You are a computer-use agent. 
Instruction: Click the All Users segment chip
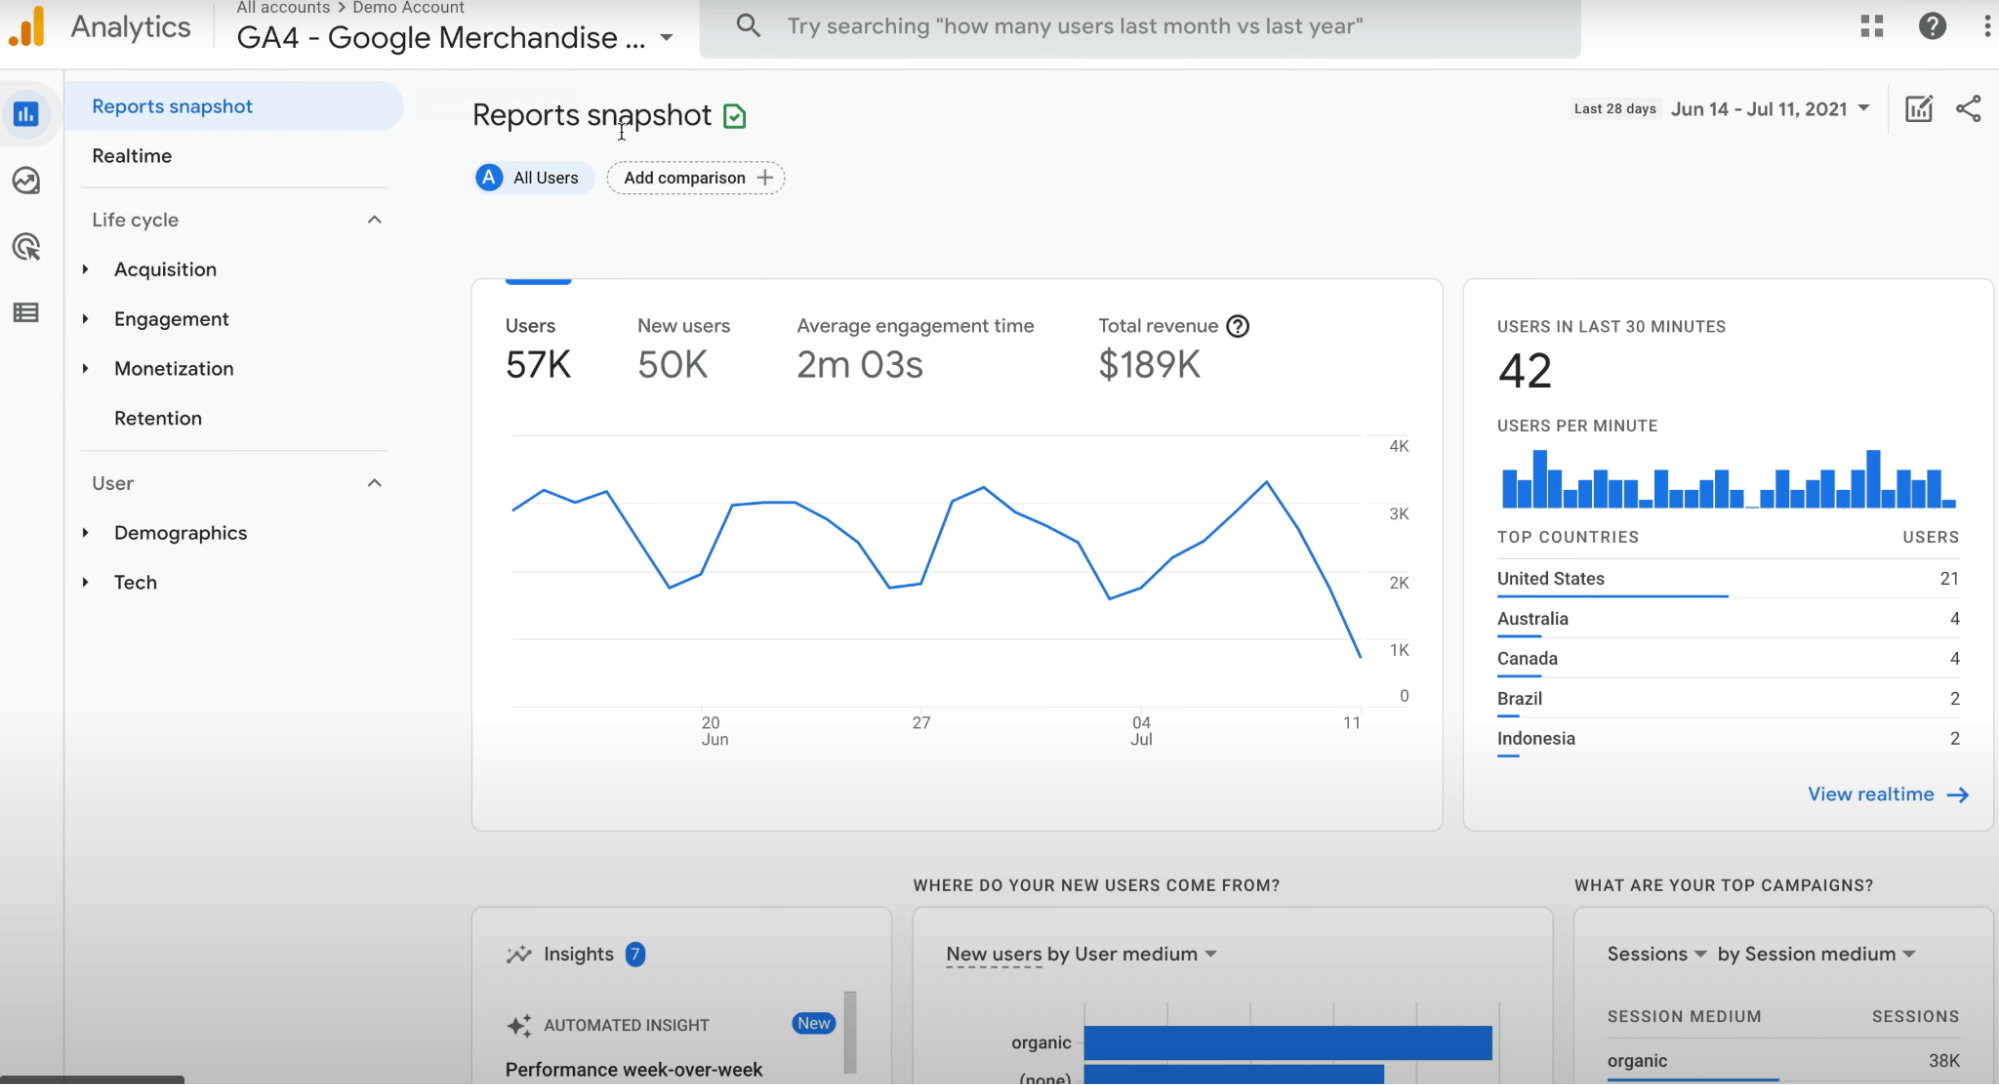click(533, 178)
